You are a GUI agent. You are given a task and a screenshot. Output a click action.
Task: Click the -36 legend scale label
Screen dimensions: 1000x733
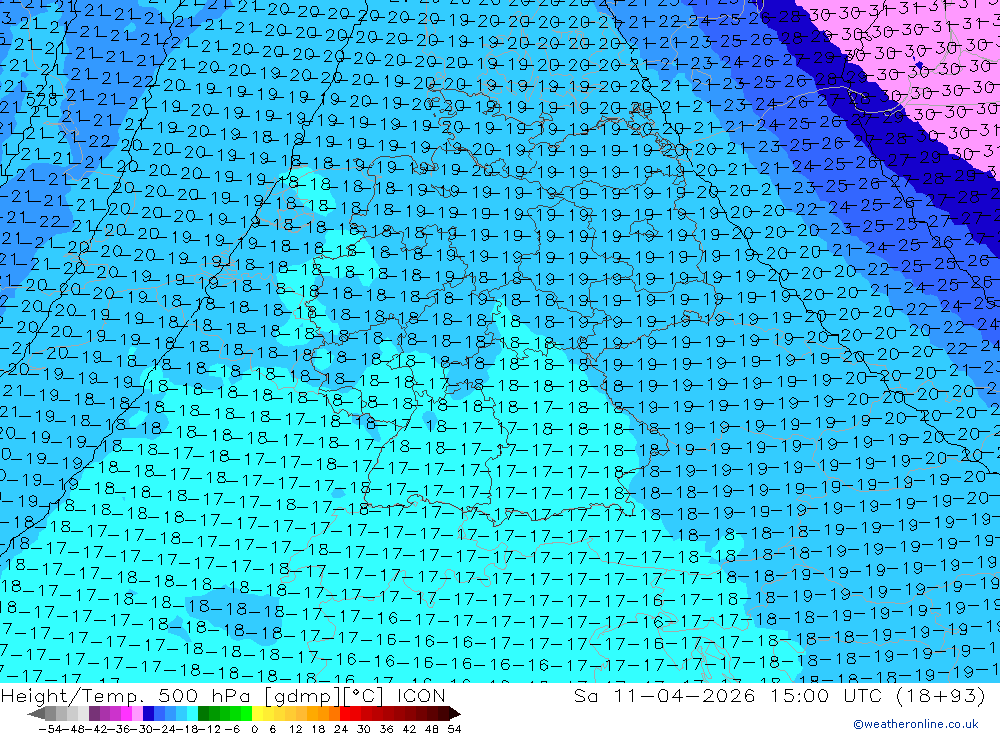[x=120, y=729]
